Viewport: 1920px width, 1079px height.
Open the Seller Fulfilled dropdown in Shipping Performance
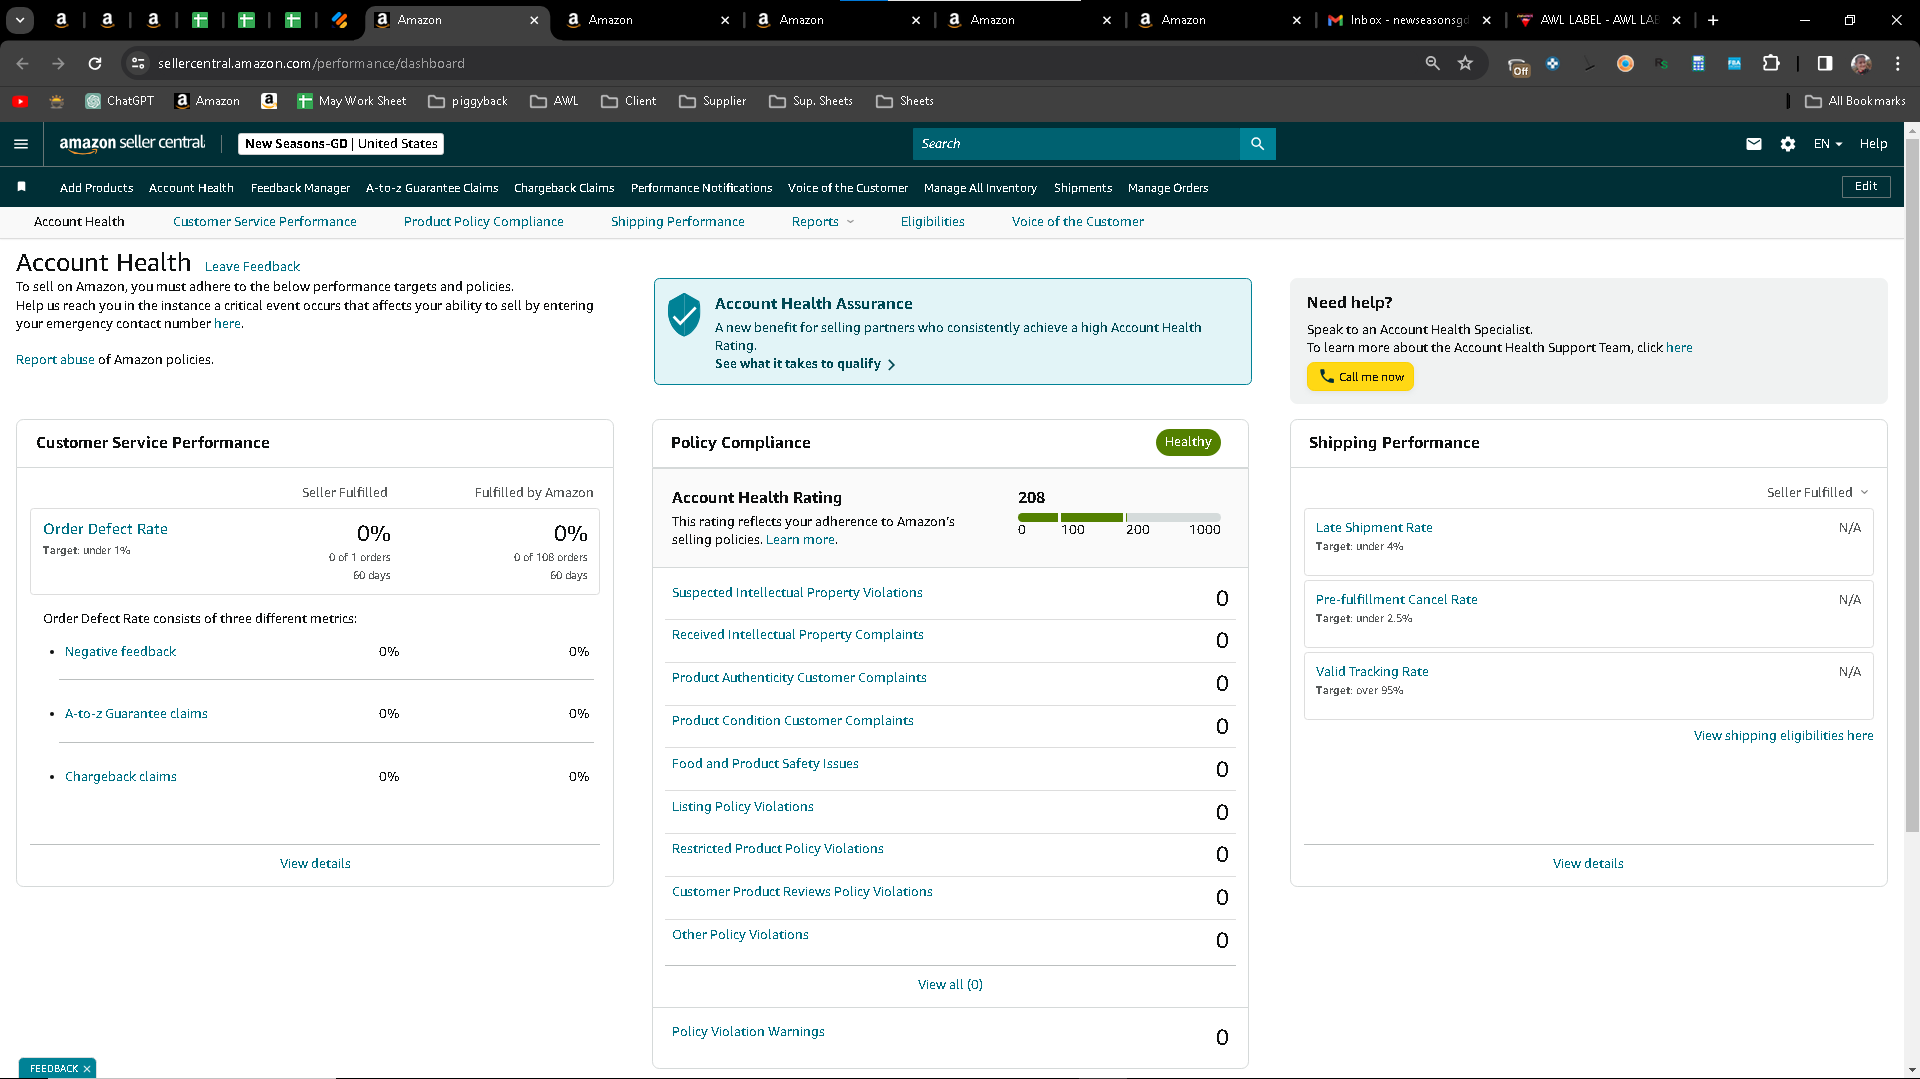(1817, 492)
